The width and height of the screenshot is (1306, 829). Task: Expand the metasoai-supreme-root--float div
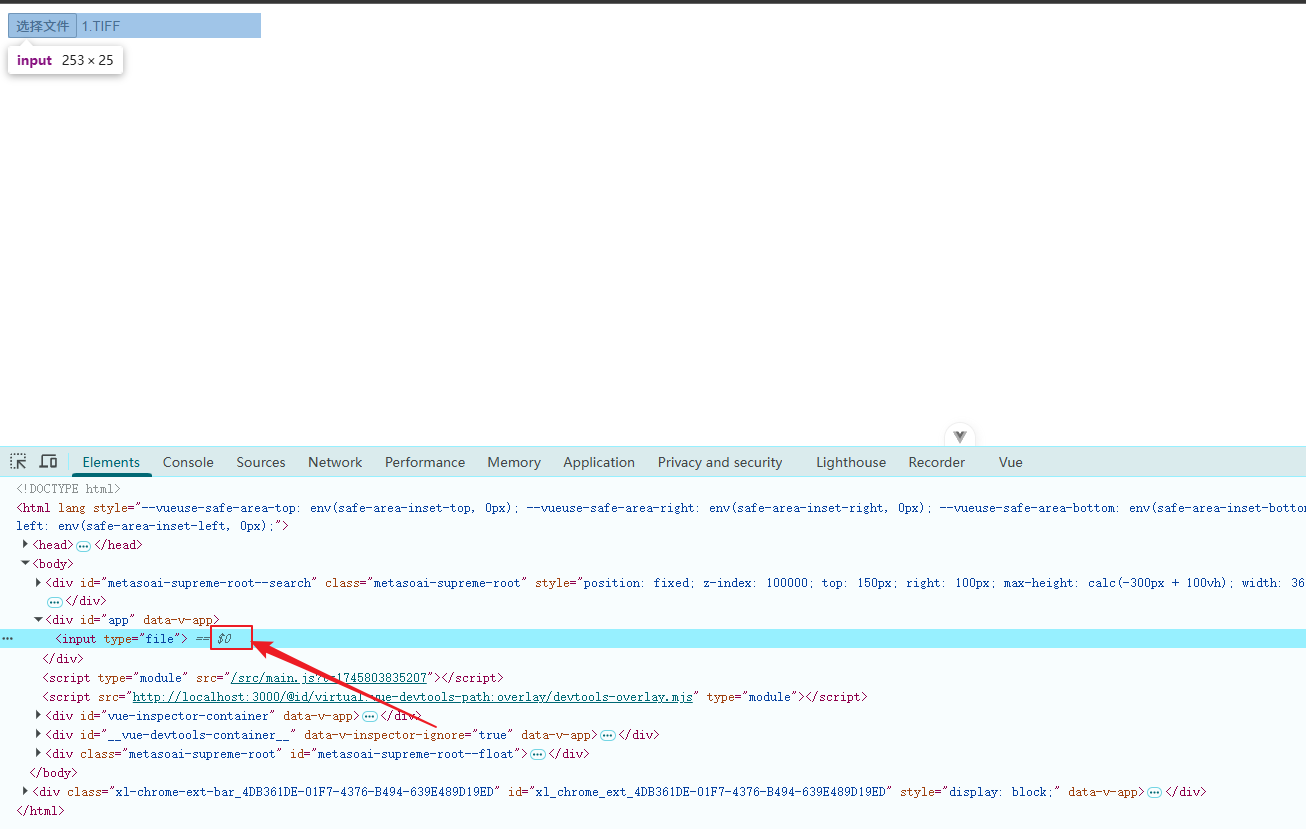click(x=39, y=754)
